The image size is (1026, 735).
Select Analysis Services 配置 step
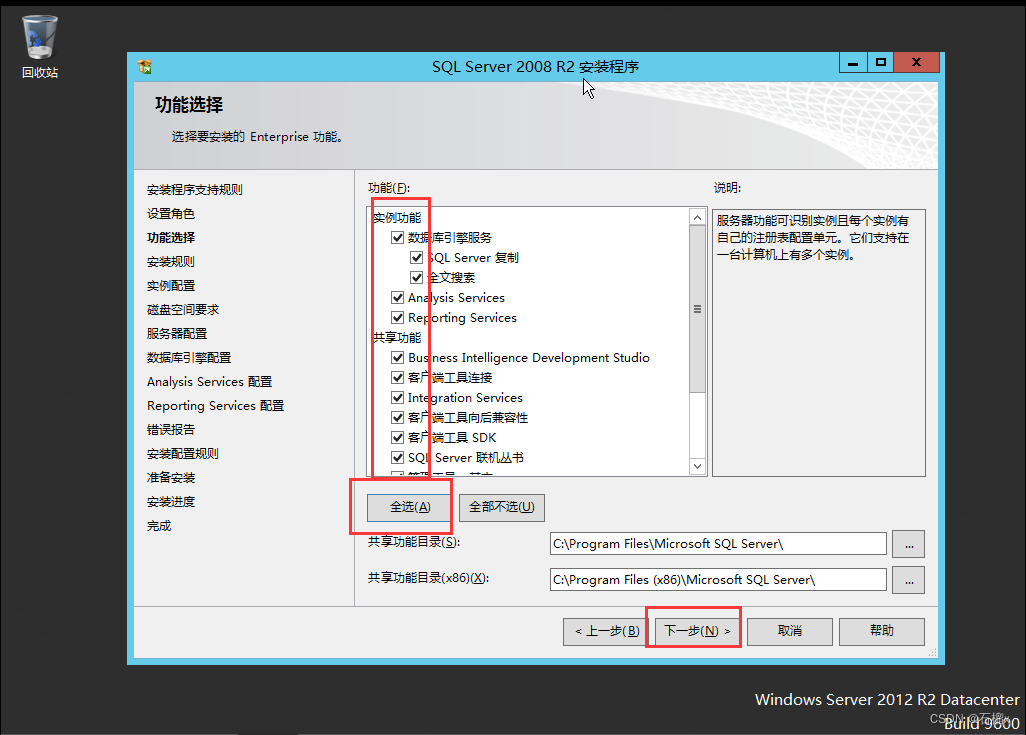pyautogui.click(x=209, y=382)
